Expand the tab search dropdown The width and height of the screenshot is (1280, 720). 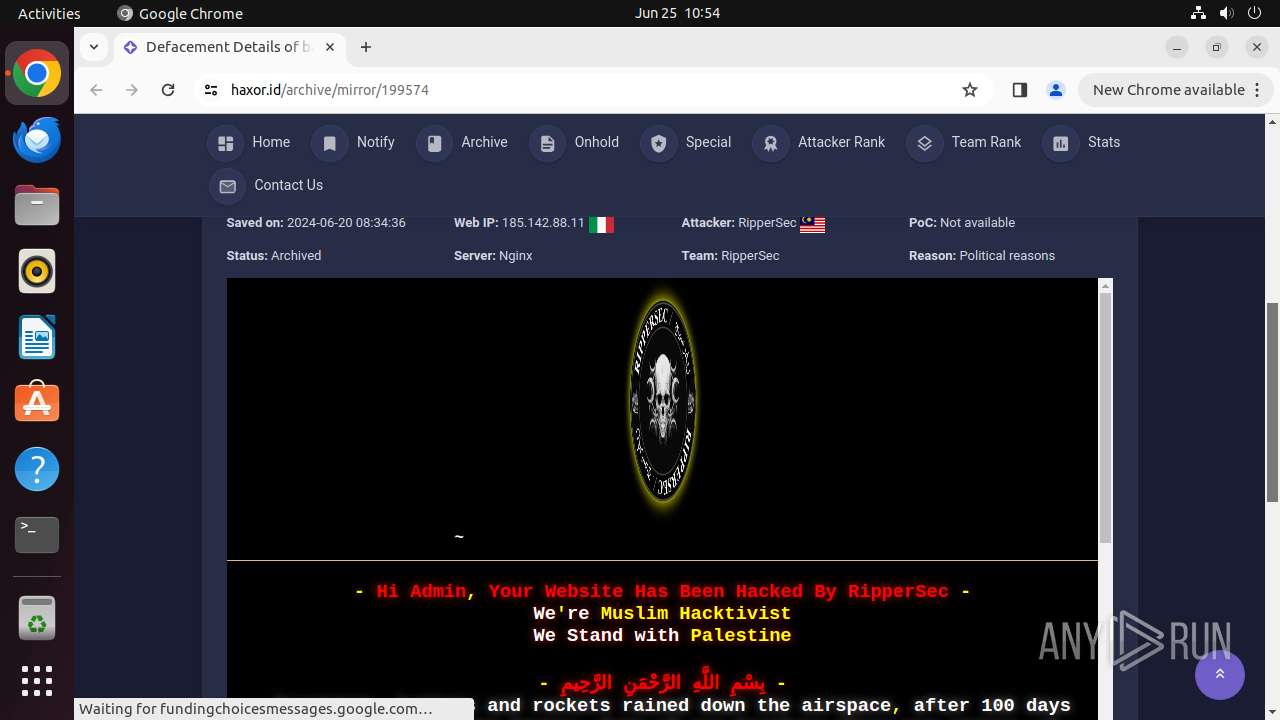[93, 47]
